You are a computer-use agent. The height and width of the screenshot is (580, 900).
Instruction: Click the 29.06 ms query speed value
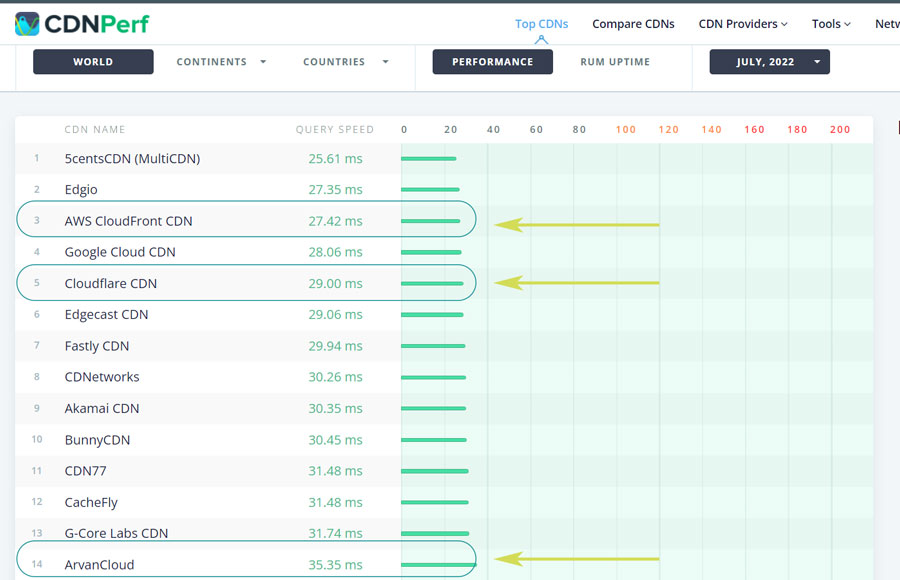click(x=335, y=315)
